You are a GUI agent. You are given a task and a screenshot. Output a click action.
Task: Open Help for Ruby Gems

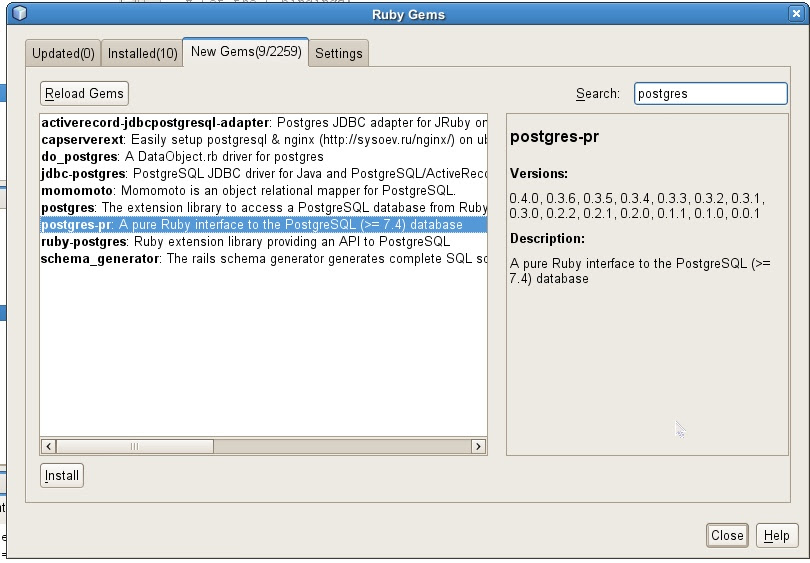click(776, 535)
